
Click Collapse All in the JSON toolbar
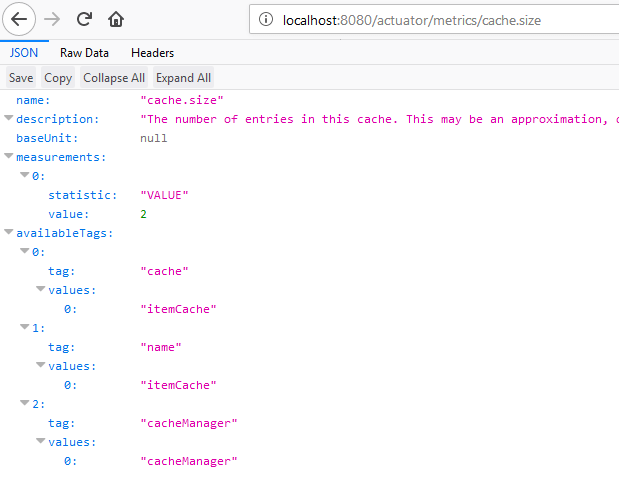[114, 78]
